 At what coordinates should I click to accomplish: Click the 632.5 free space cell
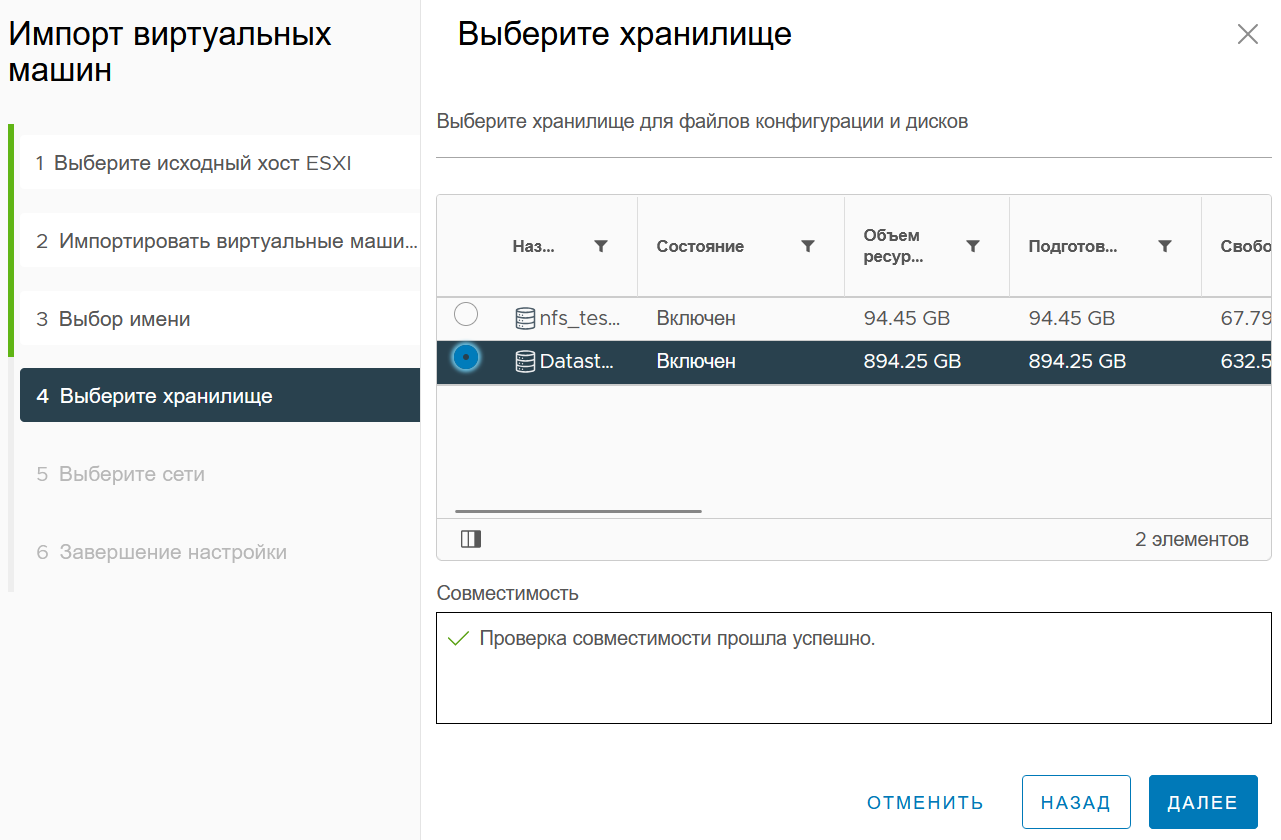click(1246, 362)
